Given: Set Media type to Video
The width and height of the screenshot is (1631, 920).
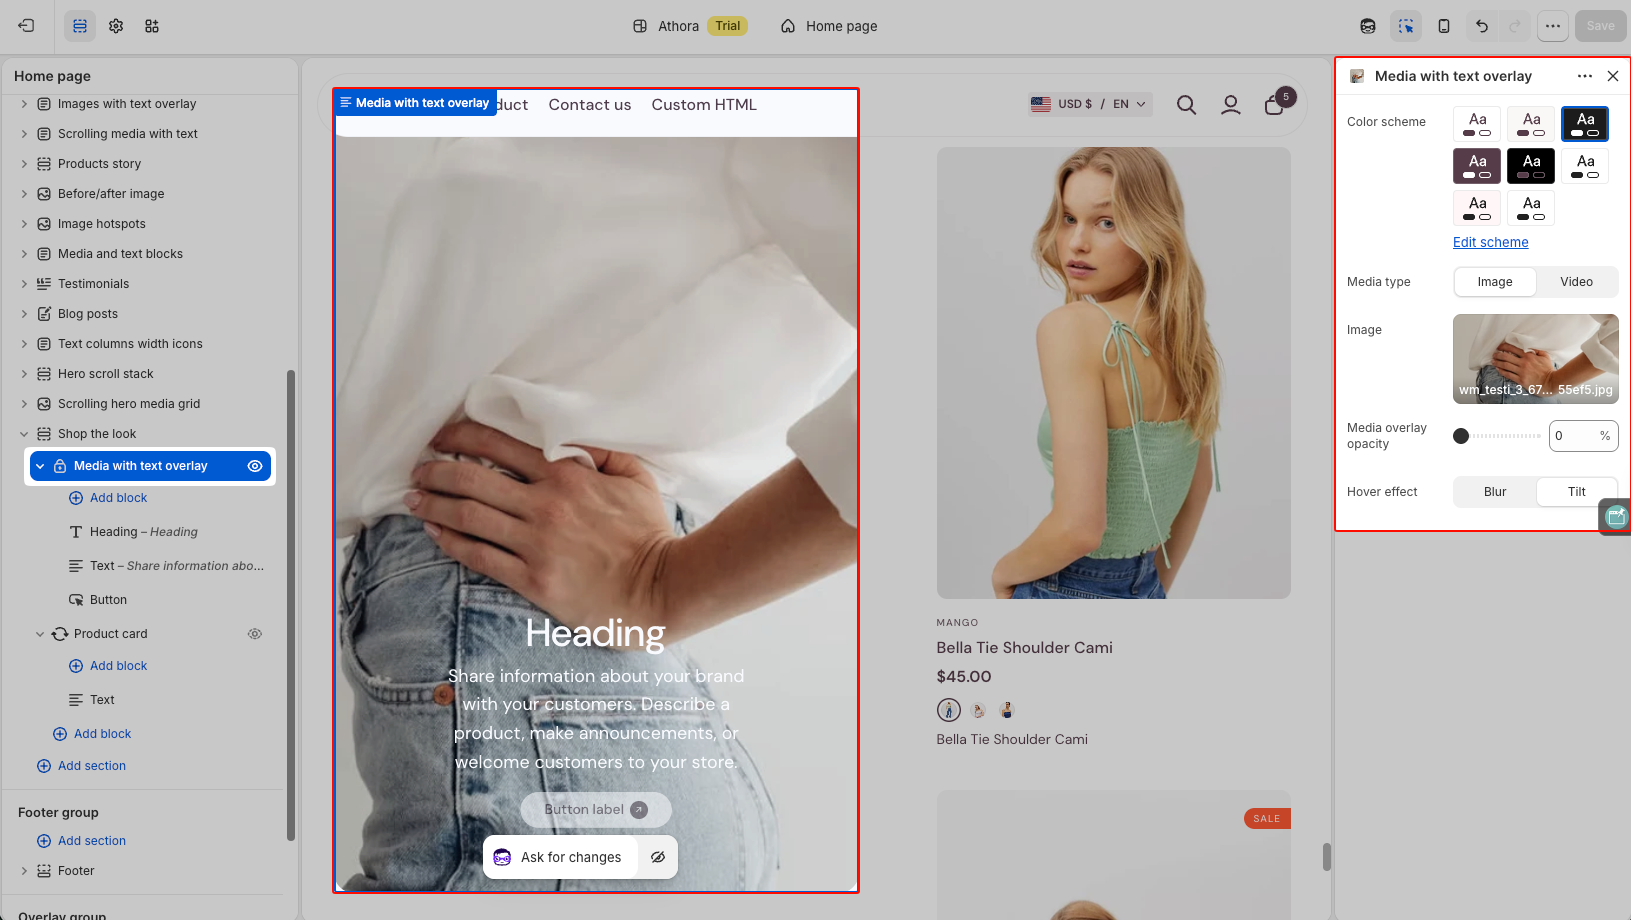Looking at the screenshot, I should click(x=1577, y=282).
